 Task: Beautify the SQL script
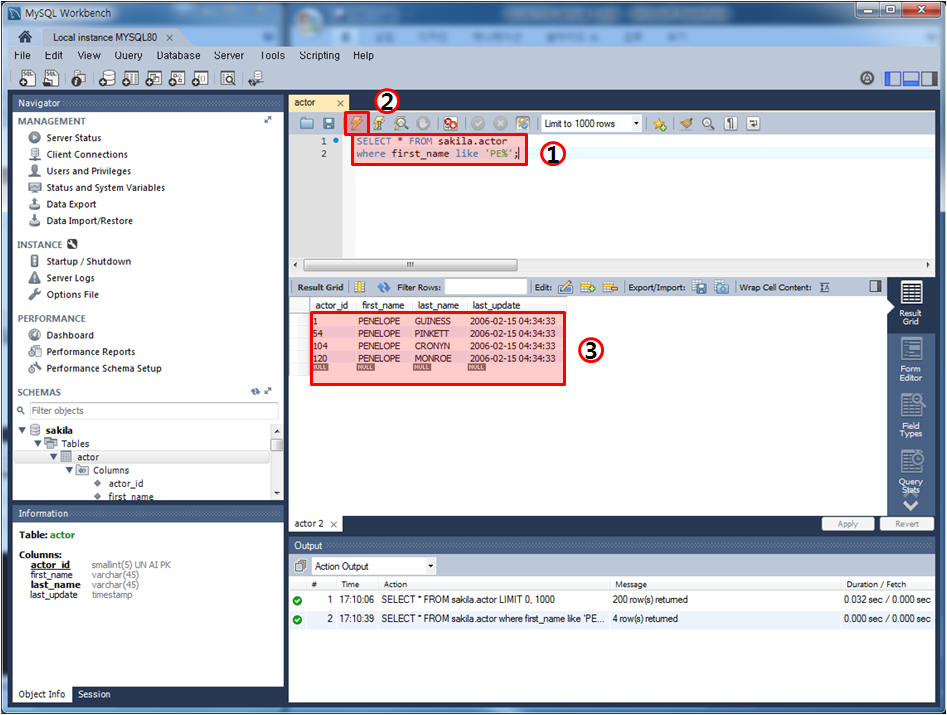[x=686, y=124]
